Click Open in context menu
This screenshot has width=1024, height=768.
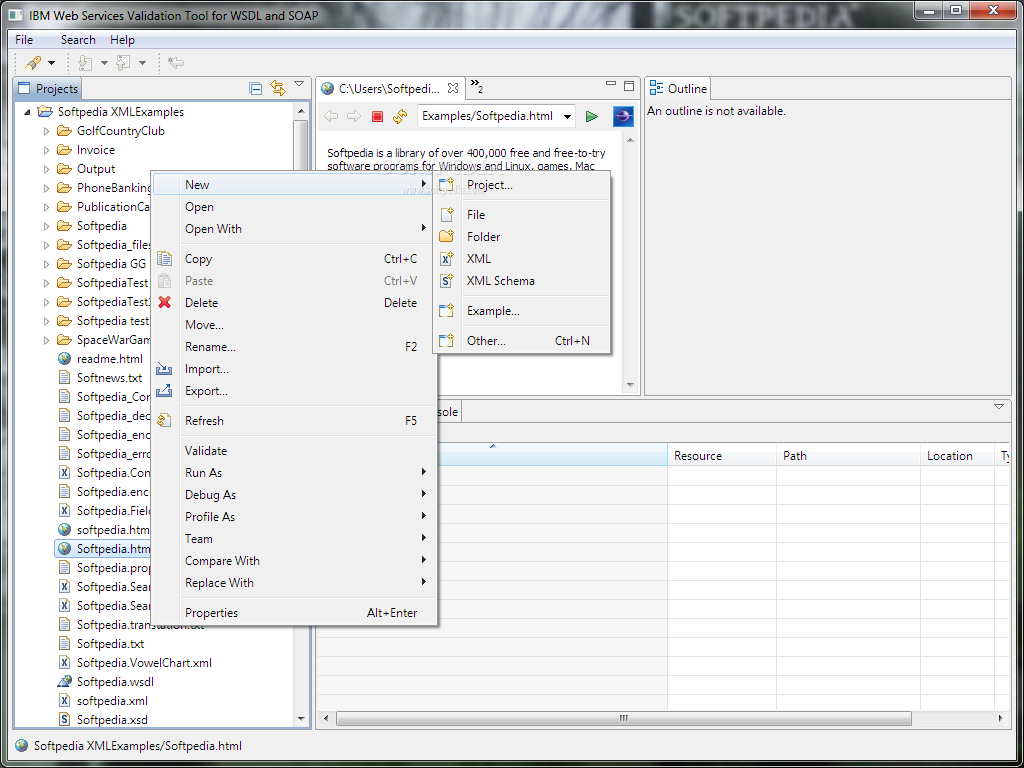click(x=294, y=207)
